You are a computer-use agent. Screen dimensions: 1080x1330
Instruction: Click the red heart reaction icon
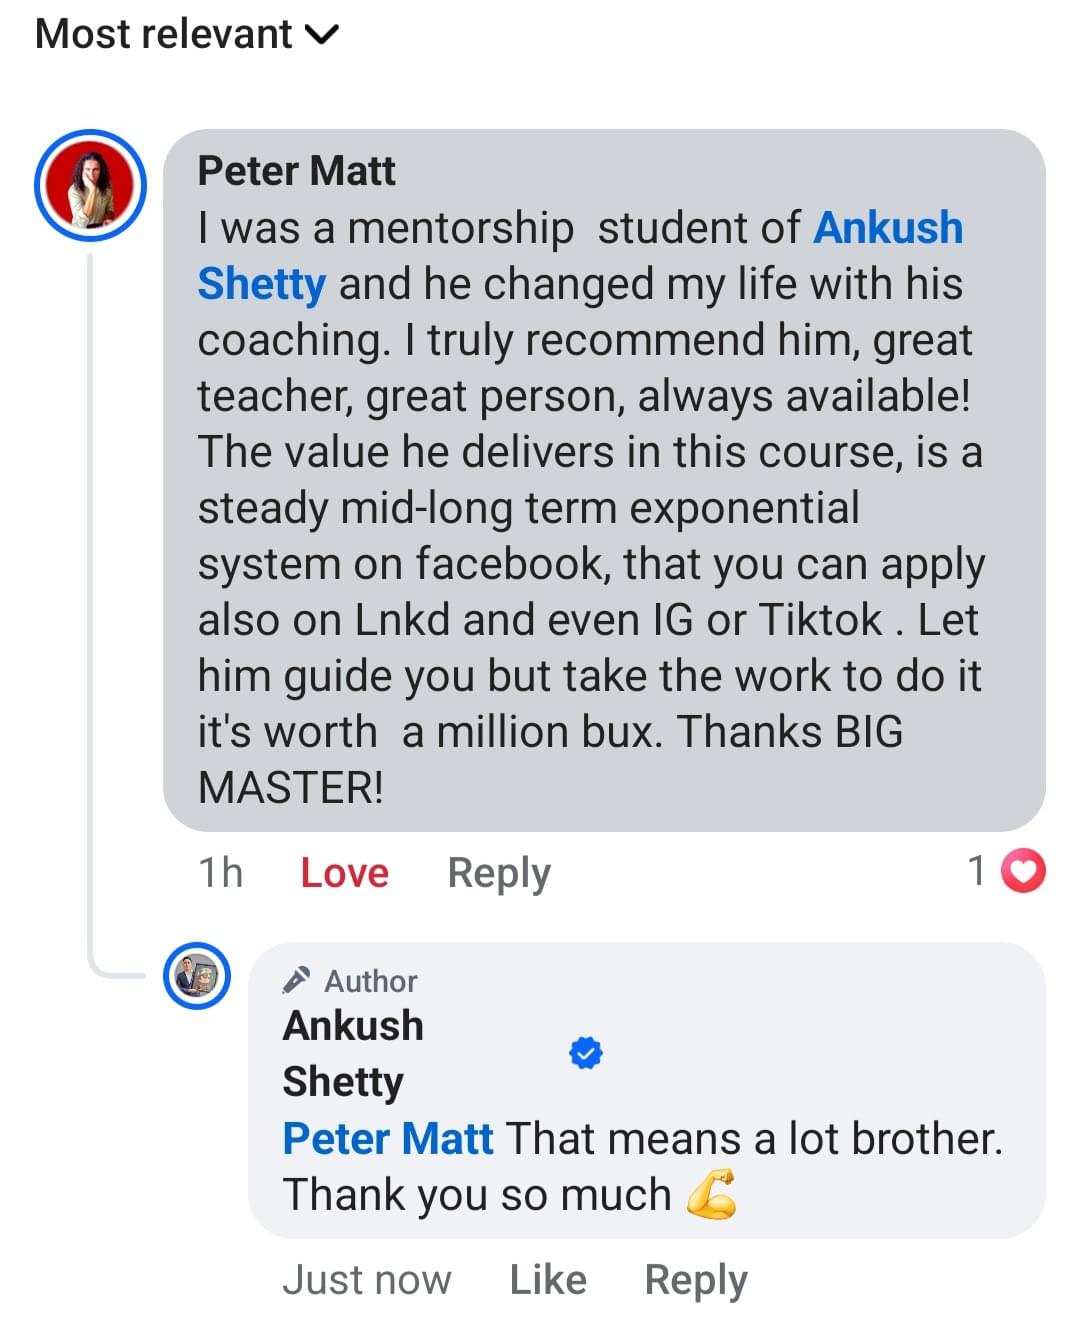click(x=1023, y=872)
